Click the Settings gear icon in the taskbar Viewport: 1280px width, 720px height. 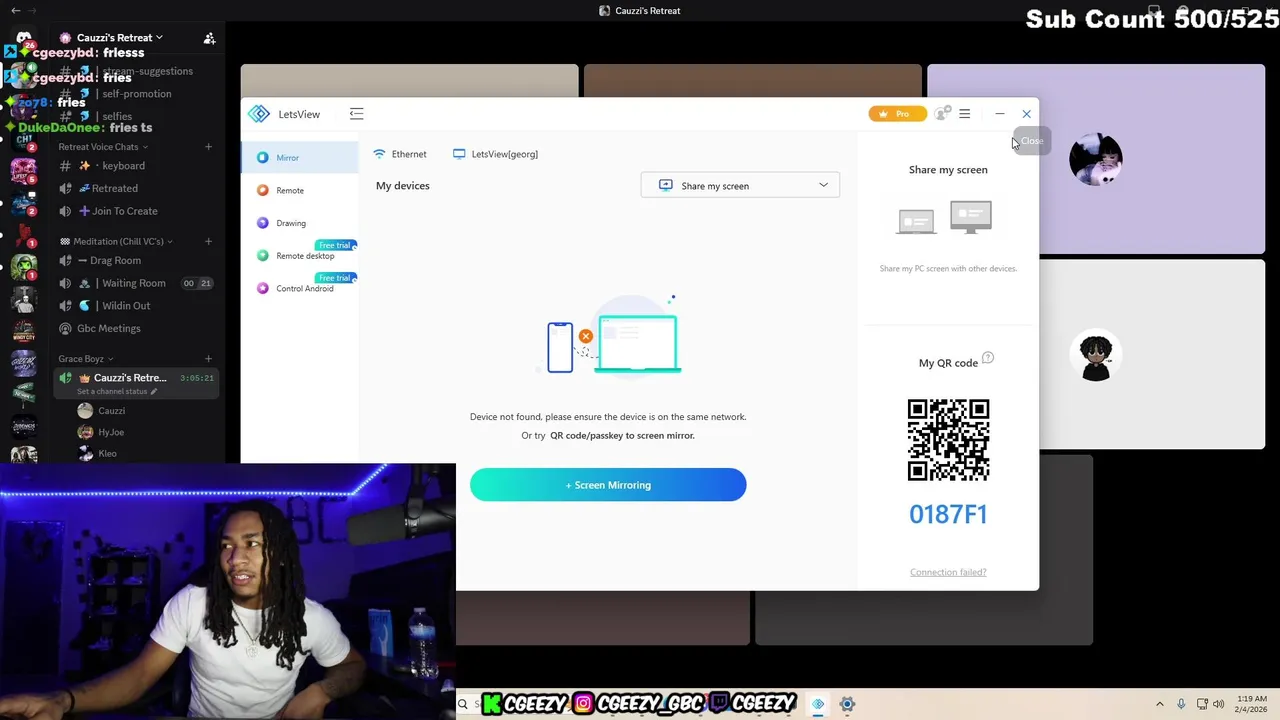847,704
